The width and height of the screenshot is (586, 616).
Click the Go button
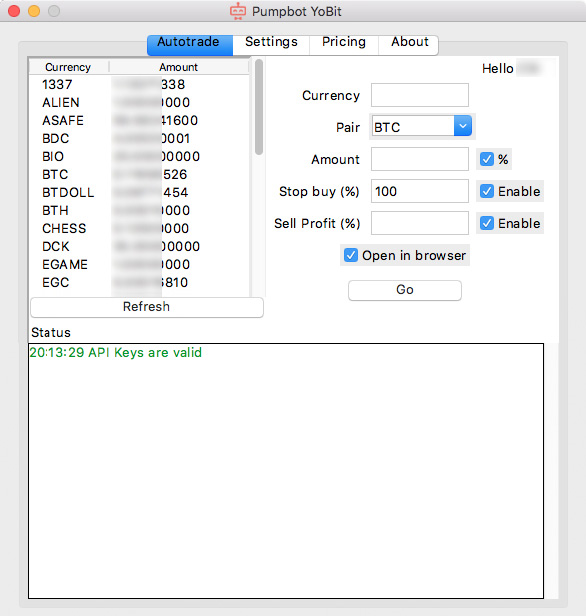405,290
